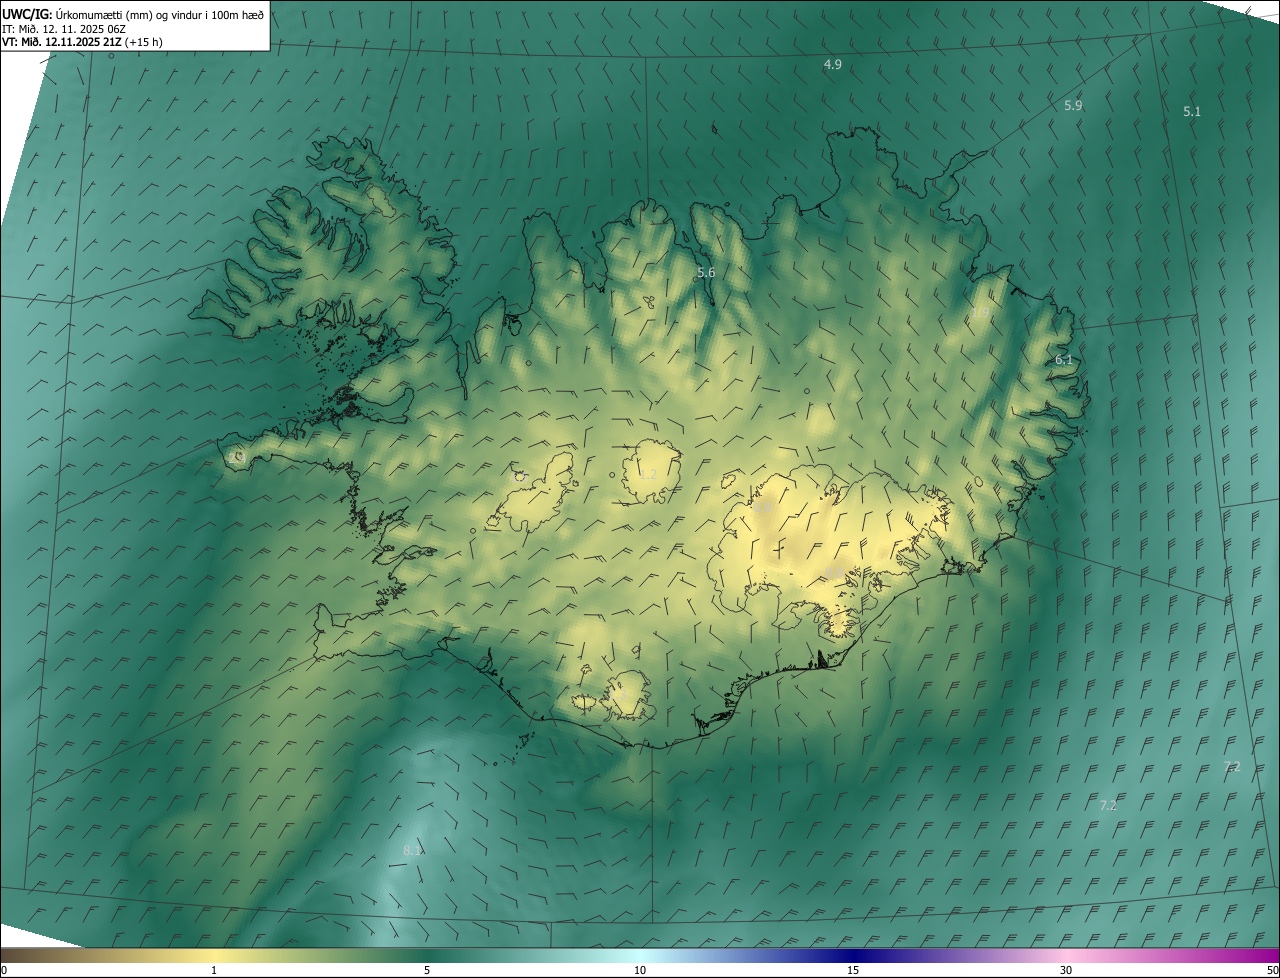Click the 5.1 value label near right edge
Image resolution: width=1280 pixels, height=978 pixels.
(x=1192, y=112)
